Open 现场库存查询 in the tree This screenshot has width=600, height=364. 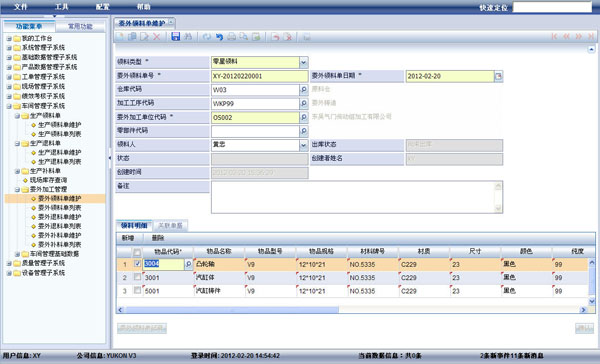pos(49,180)
